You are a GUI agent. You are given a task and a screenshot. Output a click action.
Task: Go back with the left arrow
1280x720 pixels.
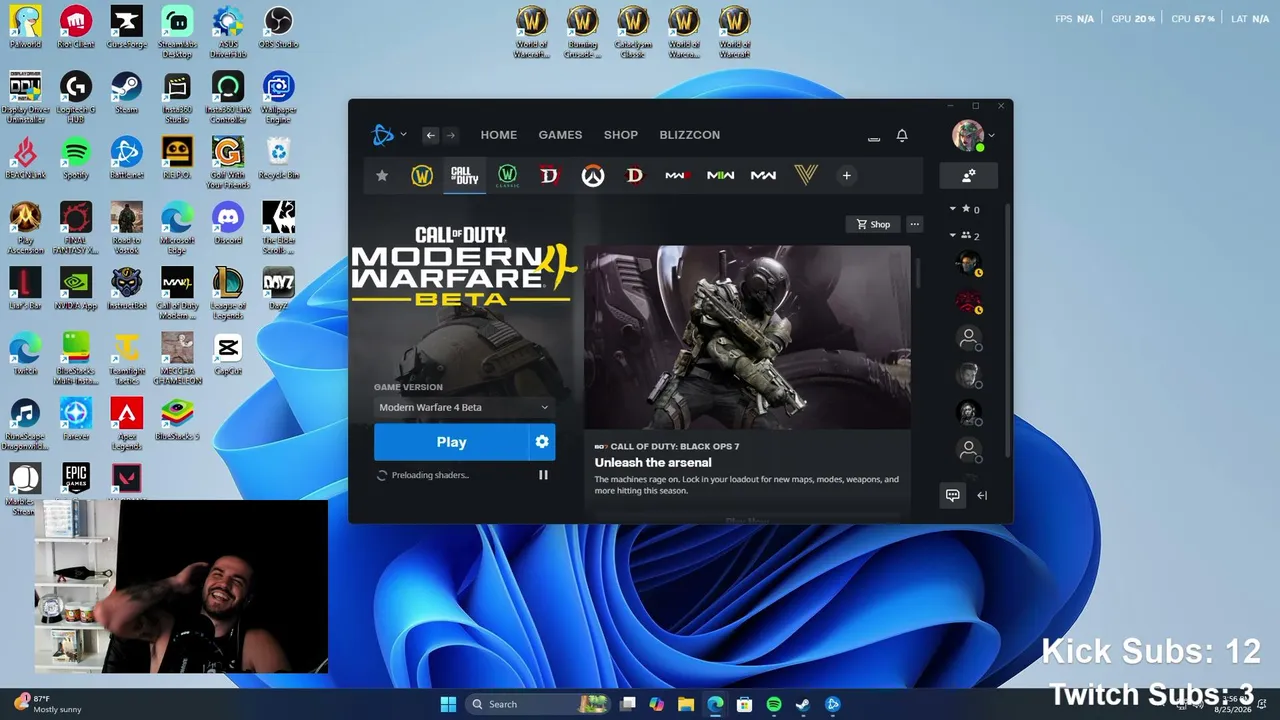coord(430,135)
